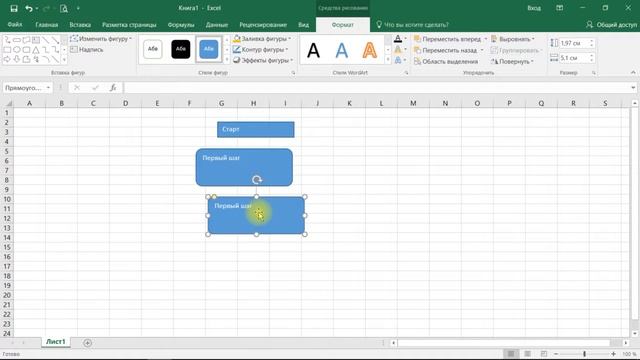Viewport: 640px width, 360px height.
Task: Select the Старт rectangle shape
Action: [256, 129]
